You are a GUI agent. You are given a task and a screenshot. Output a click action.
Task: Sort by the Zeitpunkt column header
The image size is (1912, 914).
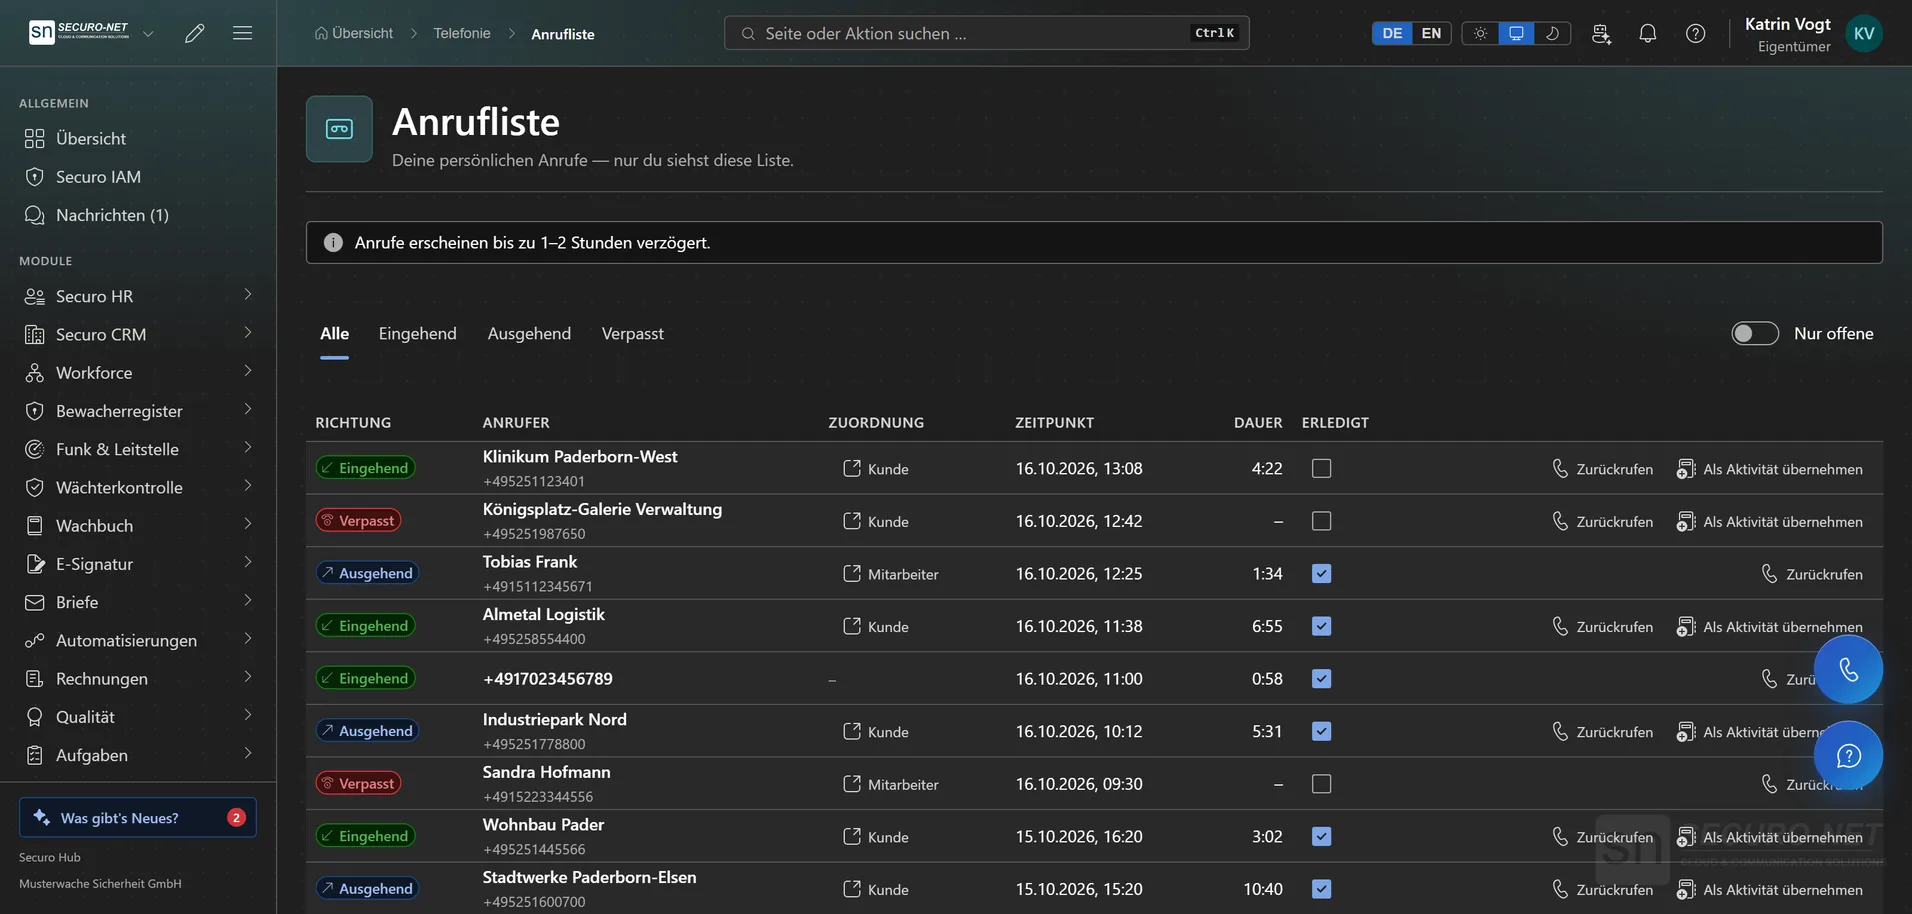[1054, 422]
